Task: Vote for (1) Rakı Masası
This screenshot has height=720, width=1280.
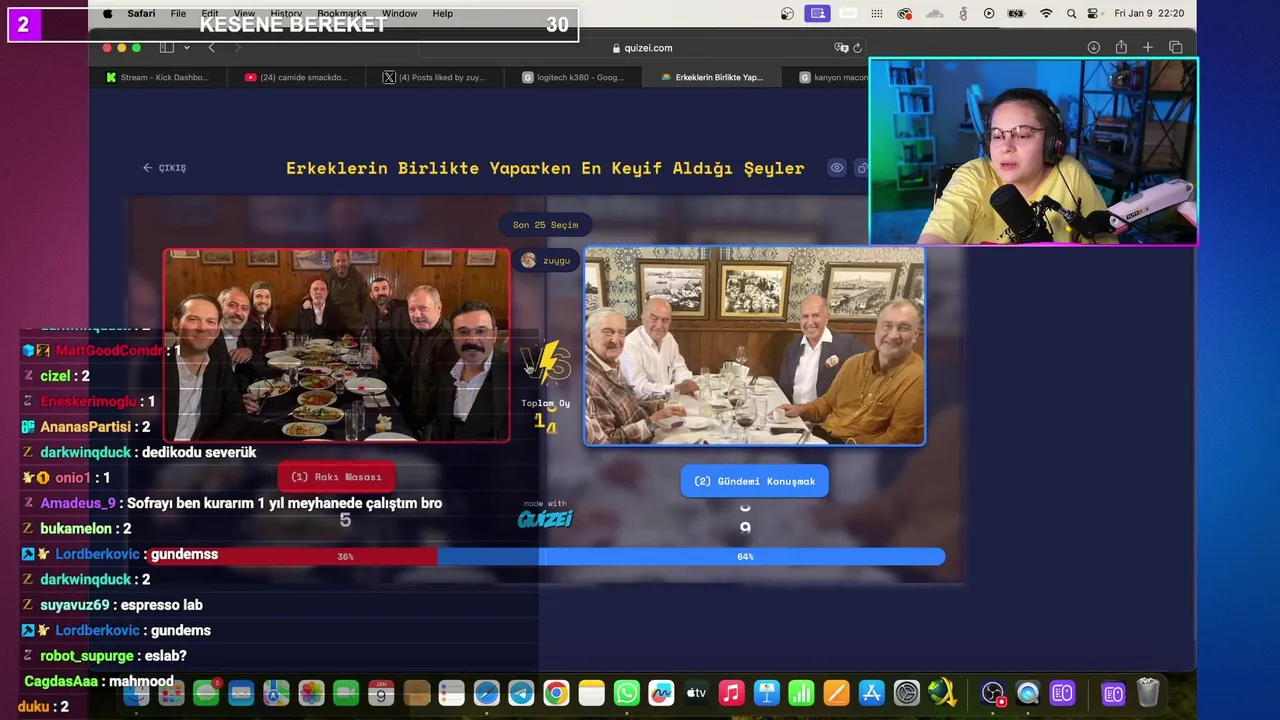Action: click(x=336, y=477)
